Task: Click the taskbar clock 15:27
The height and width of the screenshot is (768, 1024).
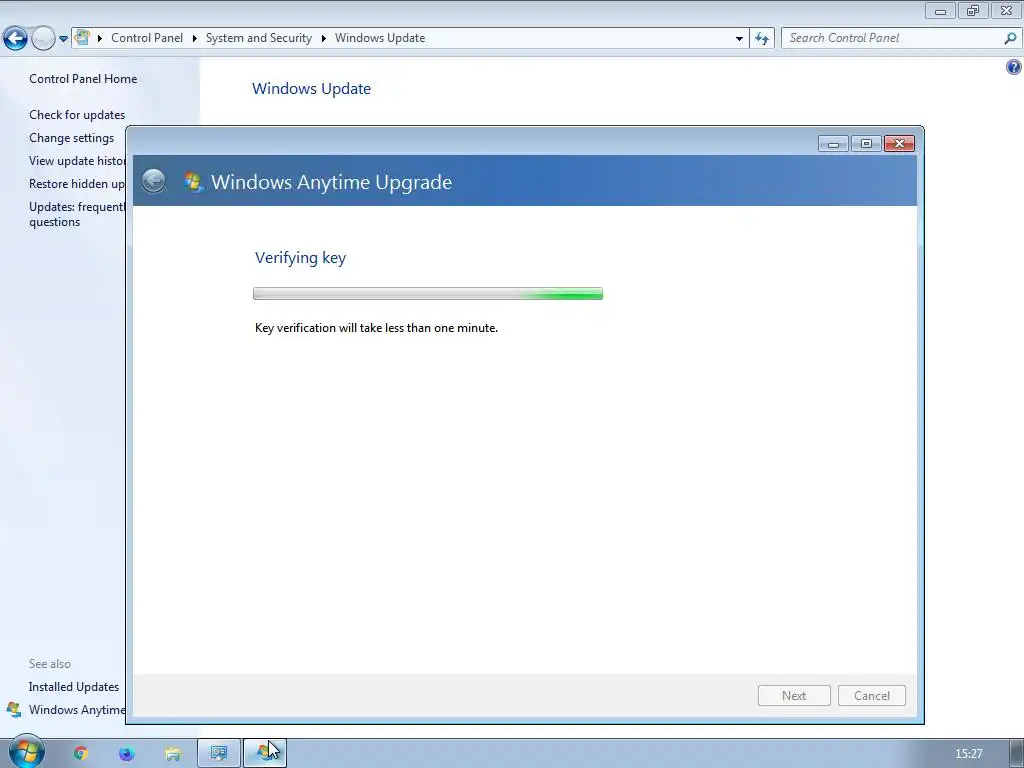Action: coord(968,754)
